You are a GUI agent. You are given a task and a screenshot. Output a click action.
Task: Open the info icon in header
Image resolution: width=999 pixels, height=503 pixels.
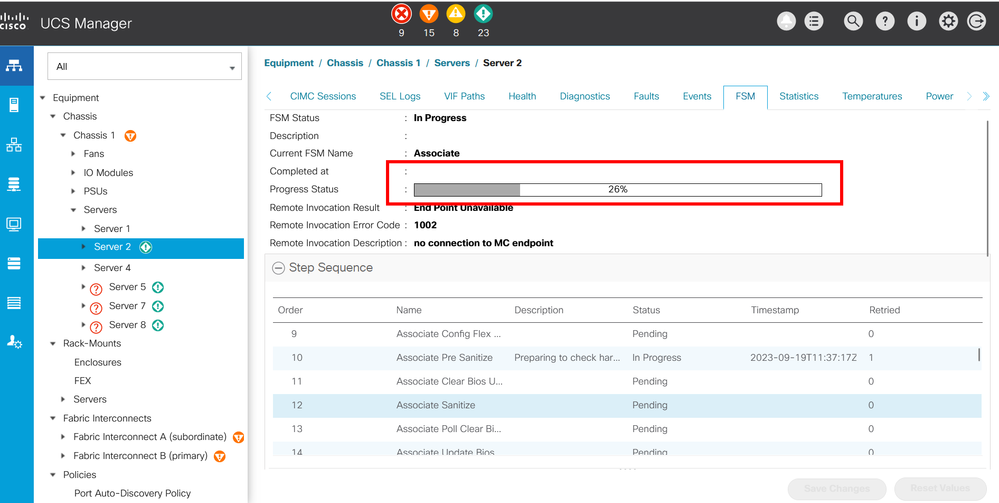tap(917, 21)
